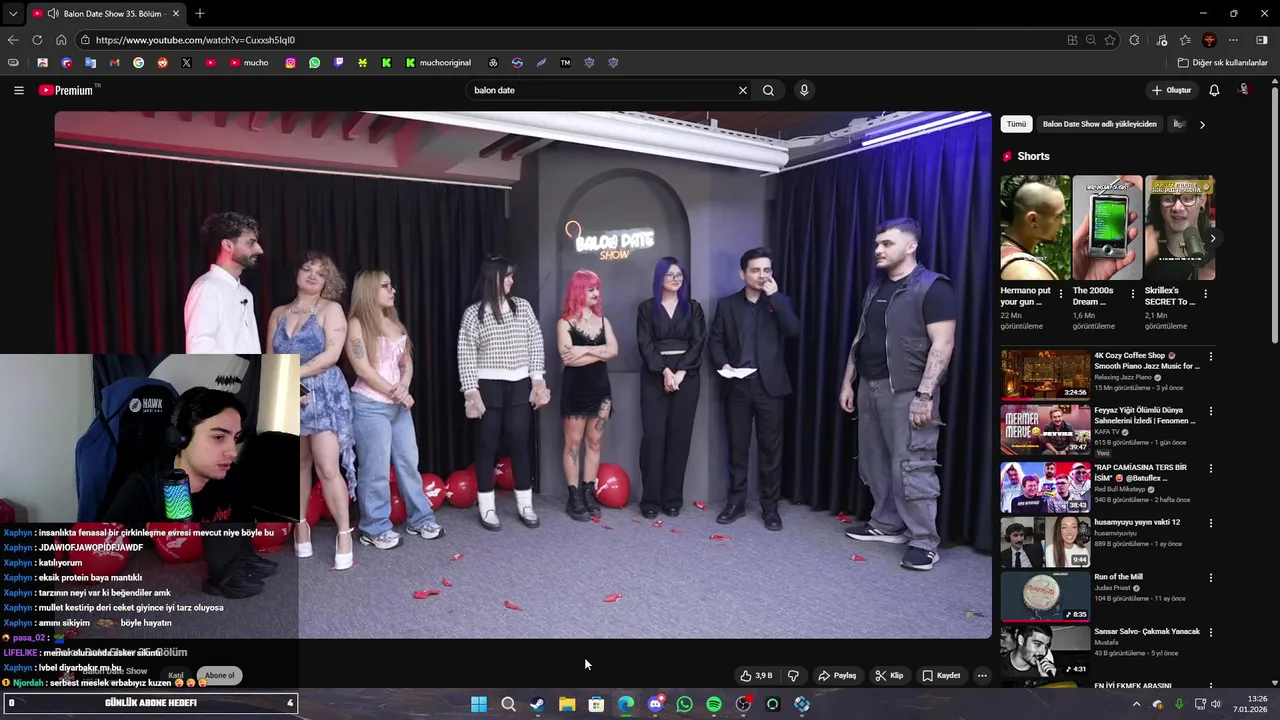Open options menu for '4K Cozy Coffee Shop'
Viewport: 1280px width, 720px height.
click(1211, 356)
